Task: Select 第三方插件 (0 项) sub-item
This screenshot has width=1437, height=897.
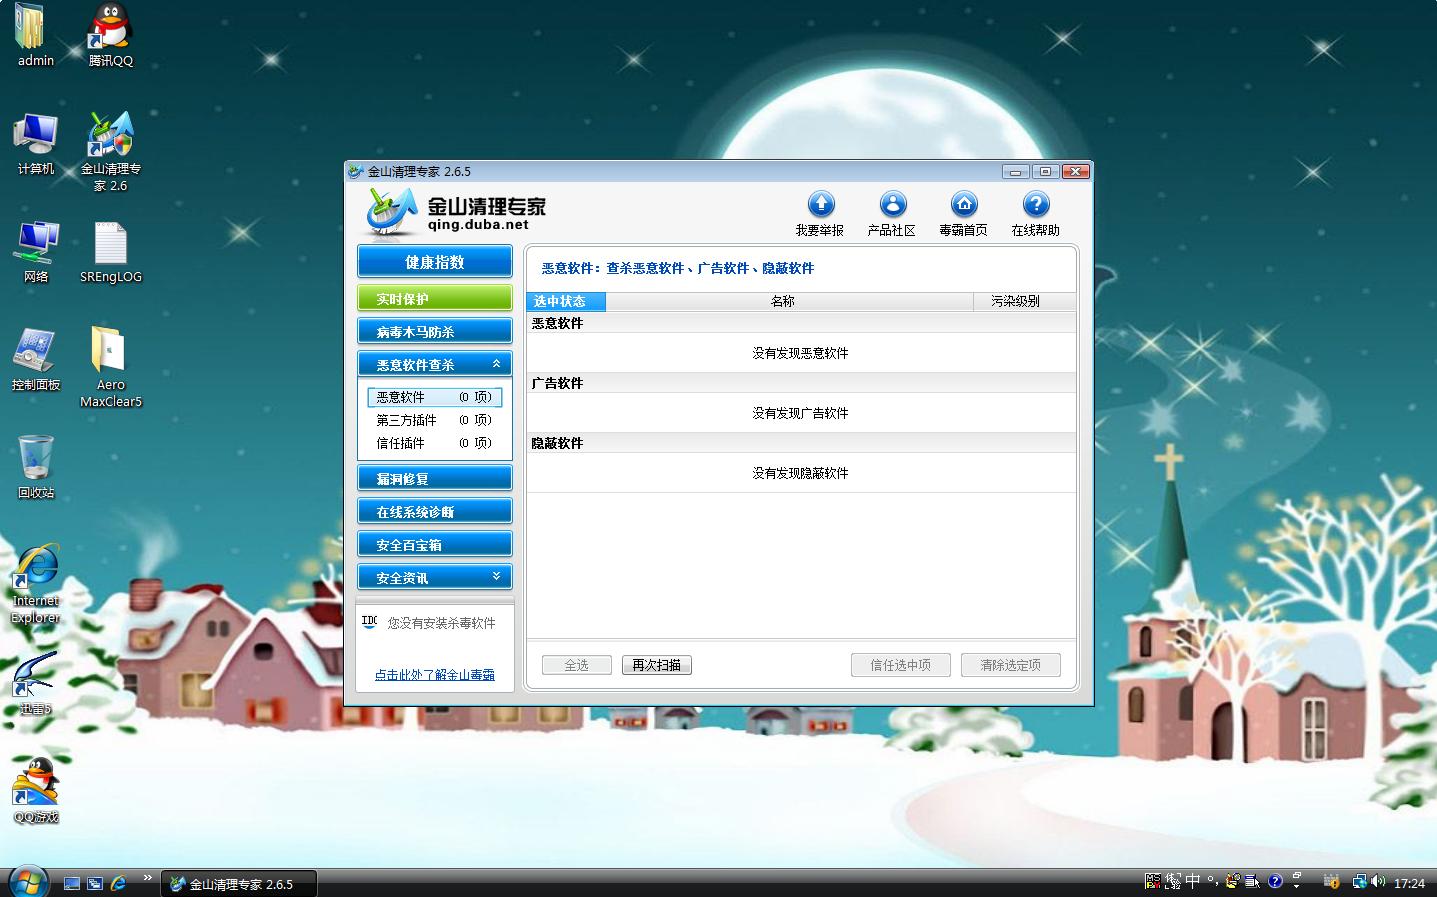Action: (x=435, y=420)
